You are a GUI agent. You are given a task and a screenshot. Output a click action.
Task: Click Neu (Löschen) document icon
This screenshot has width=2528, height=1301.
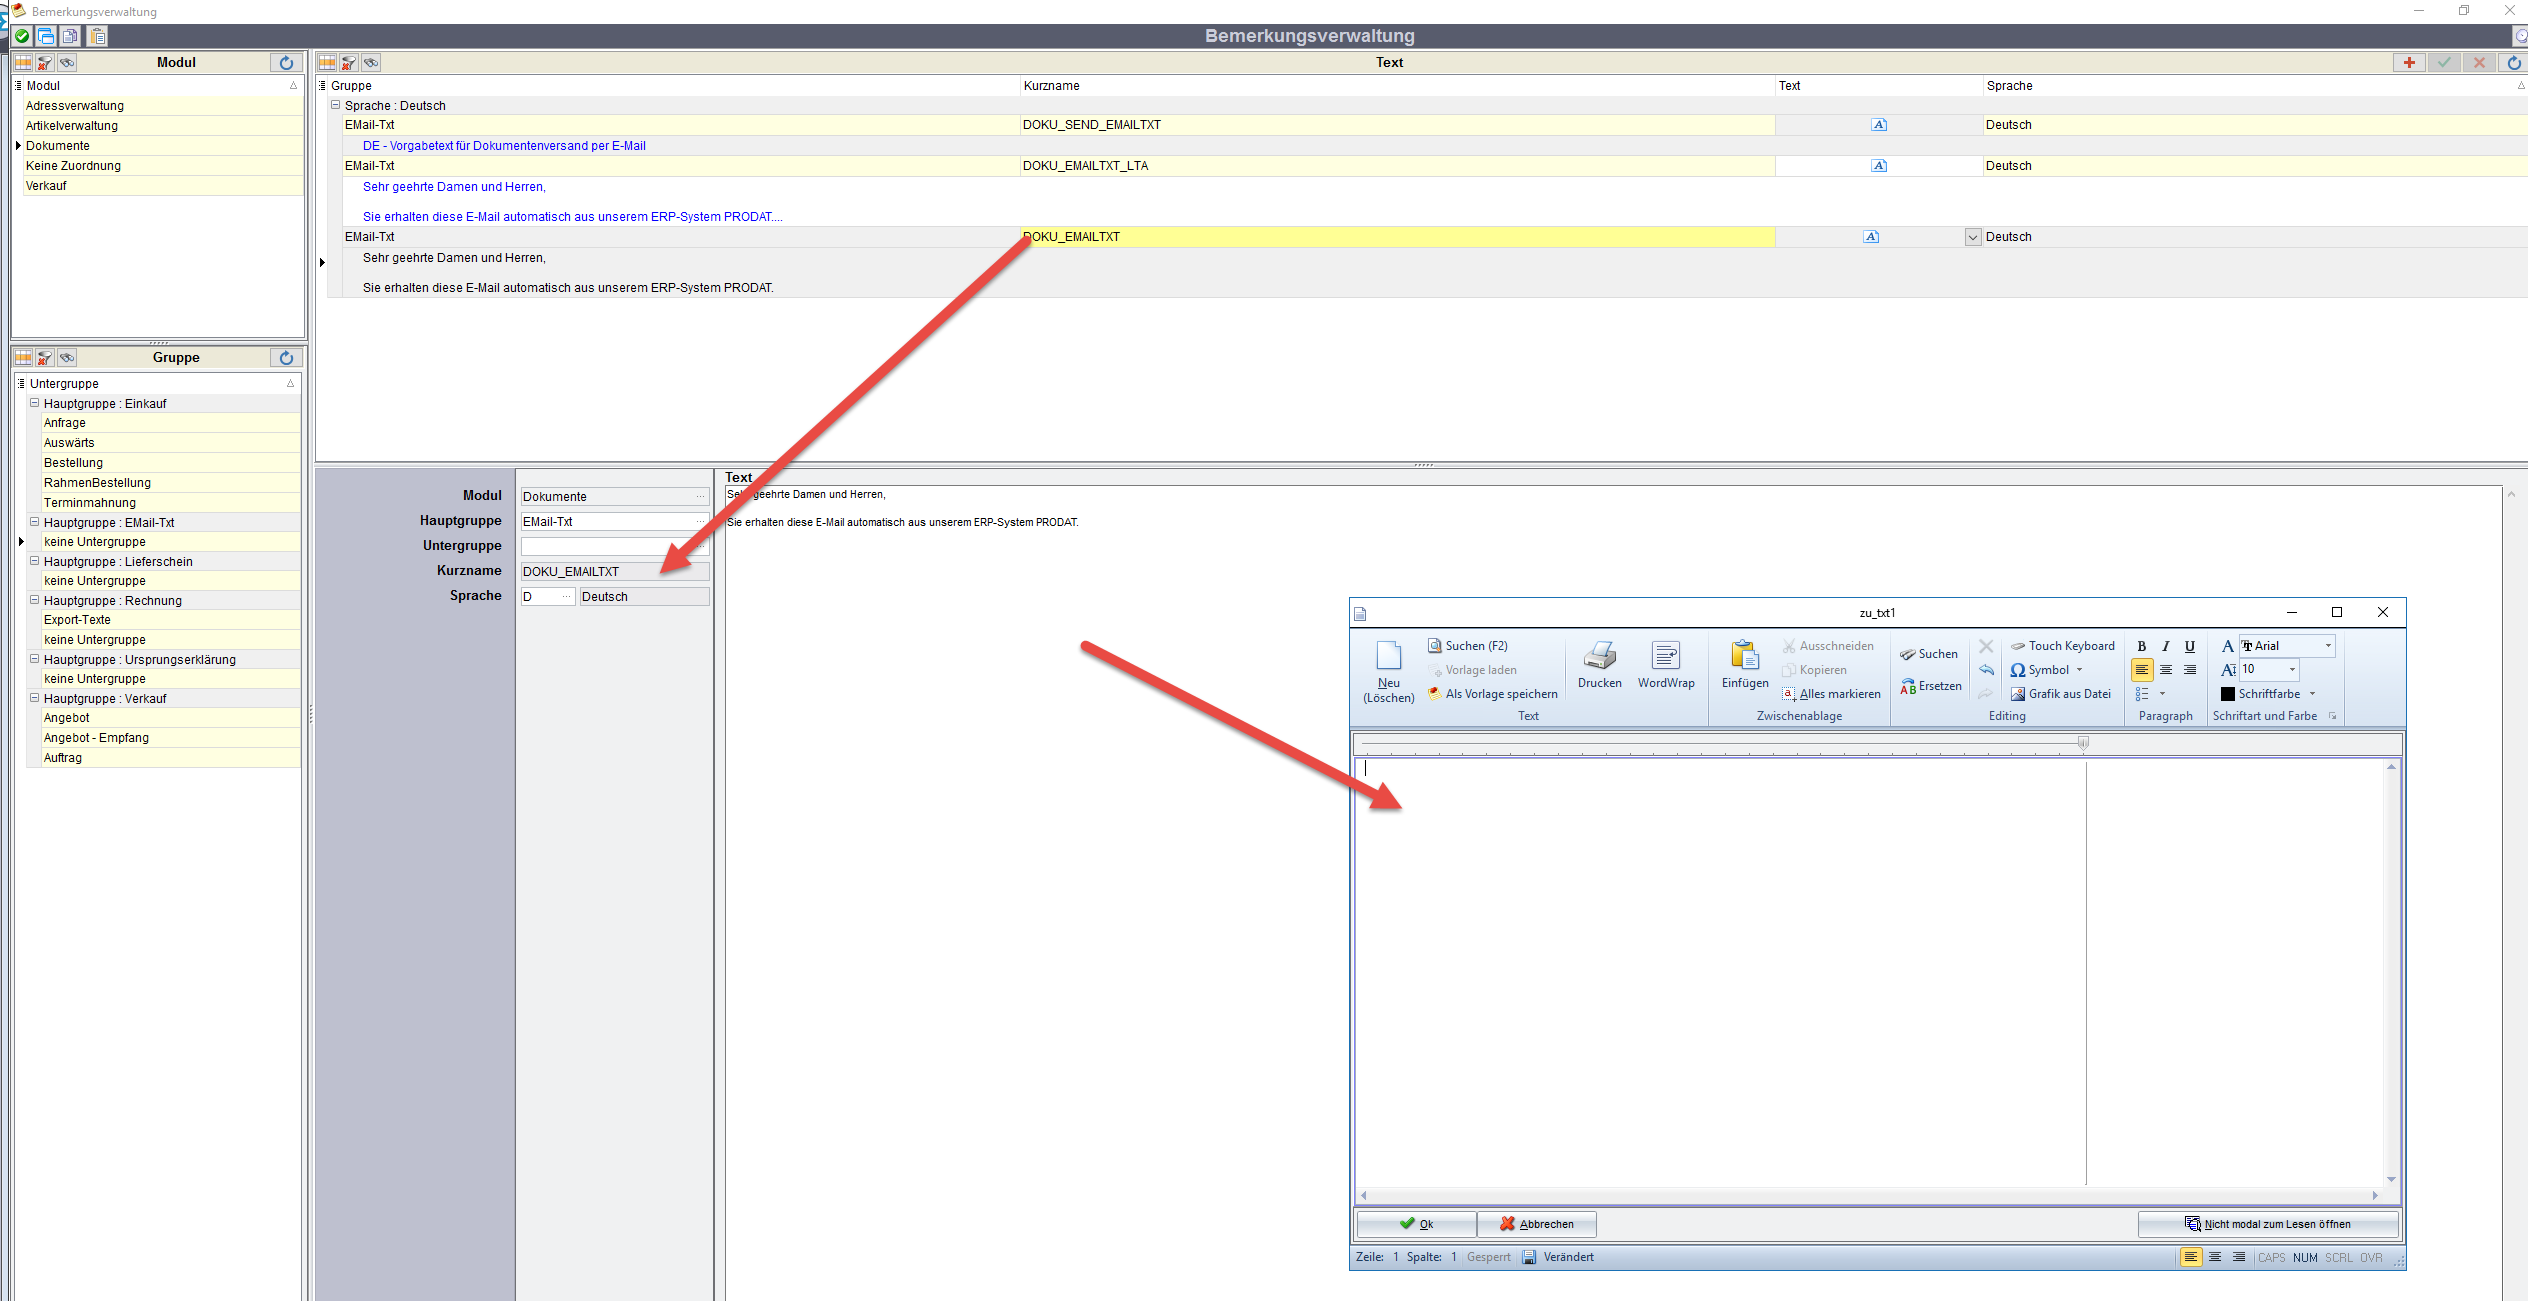[1388, 657]
